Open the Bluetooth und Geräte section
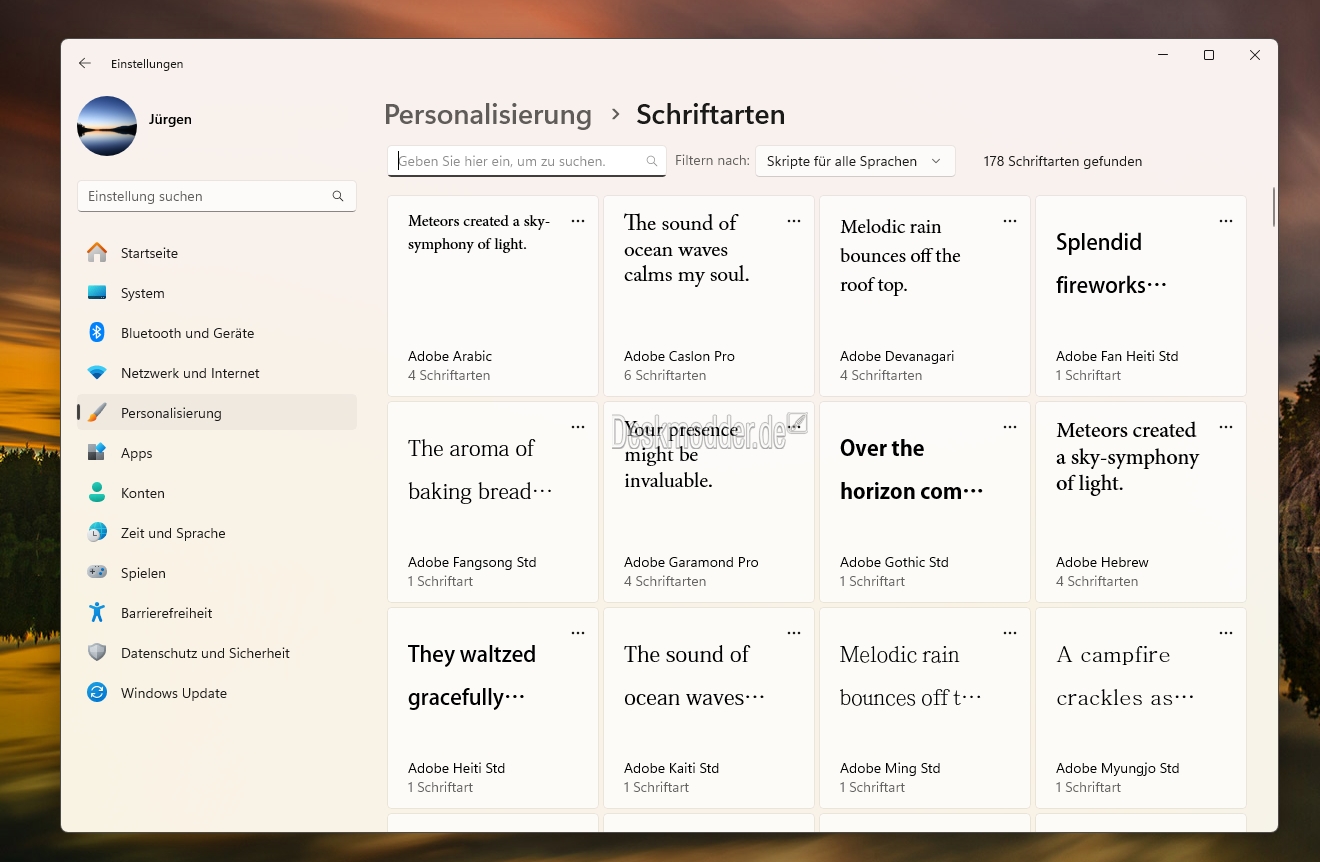The width and height of the screenshot is (1320, 862). (217, 333)
